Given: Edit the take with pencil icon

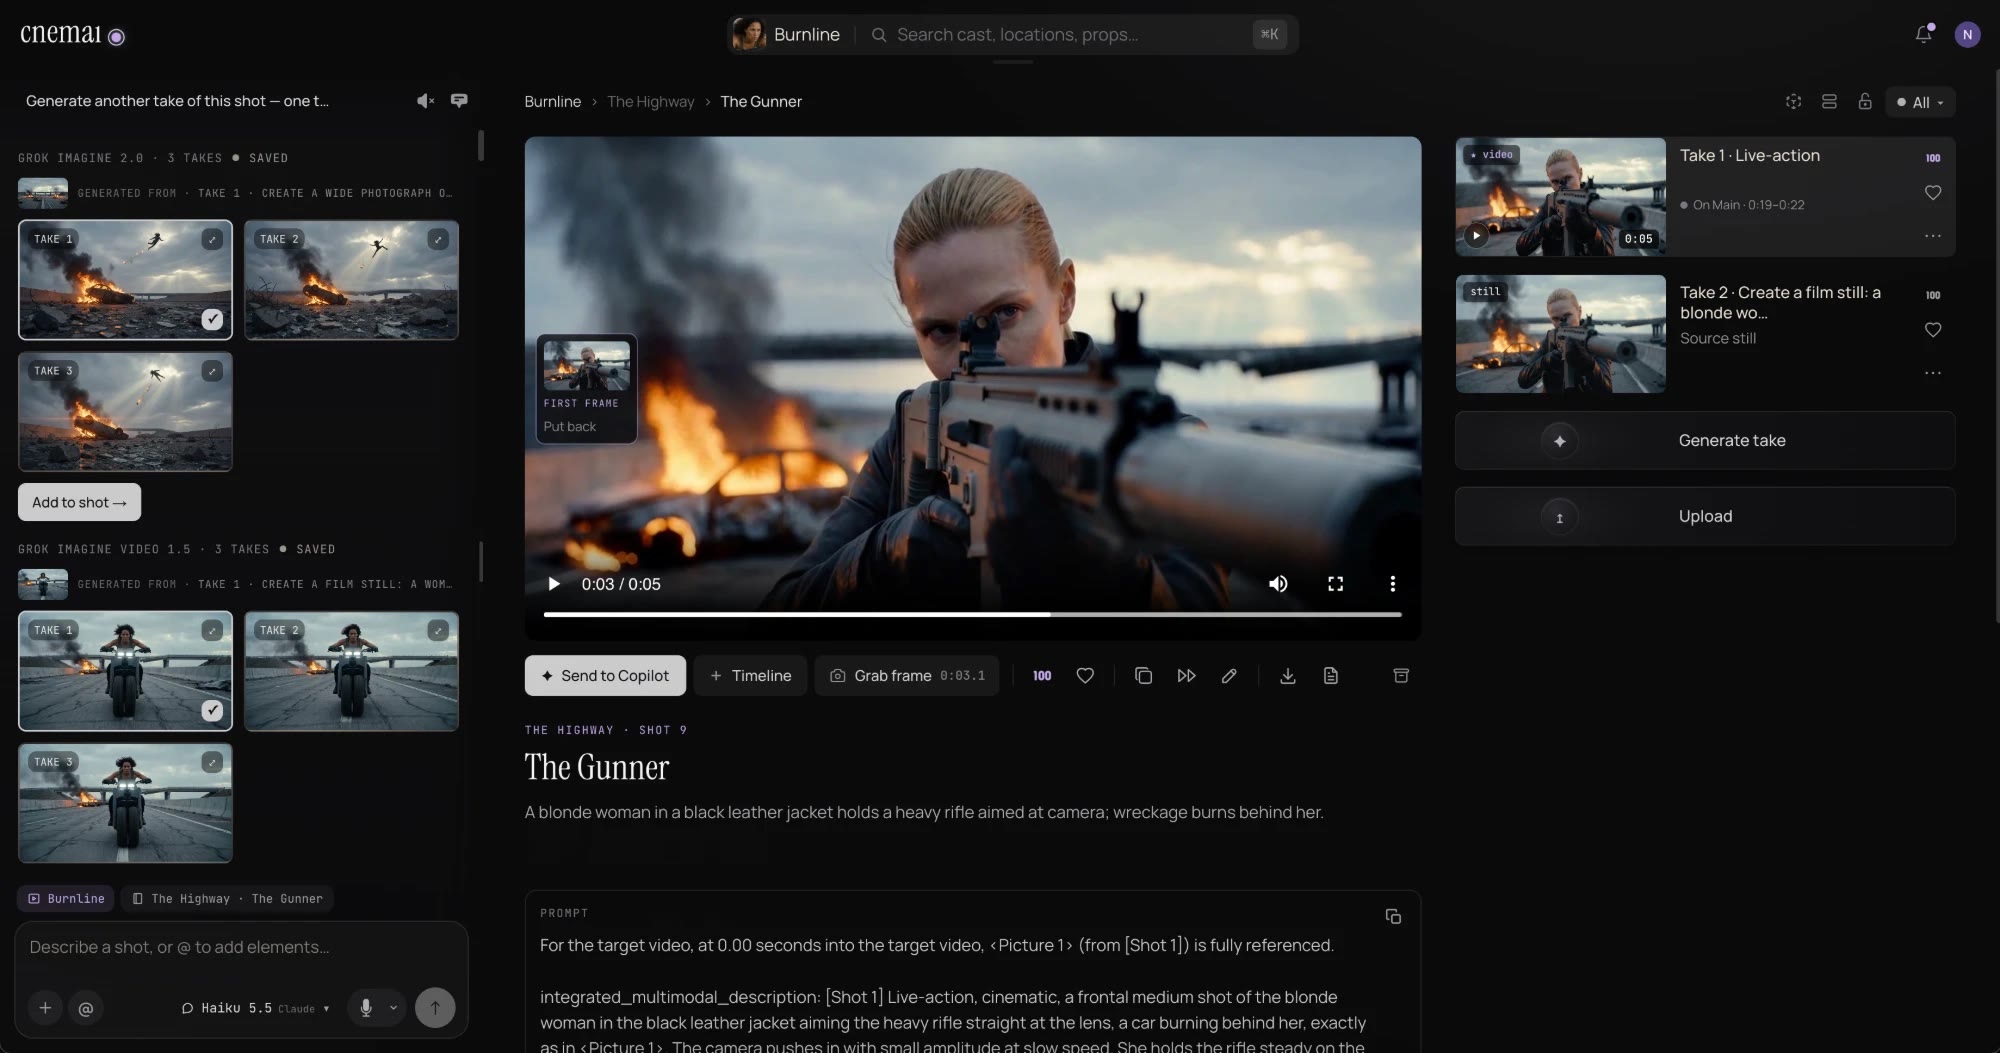Looking at the screenshot, I should point(1229,676).
